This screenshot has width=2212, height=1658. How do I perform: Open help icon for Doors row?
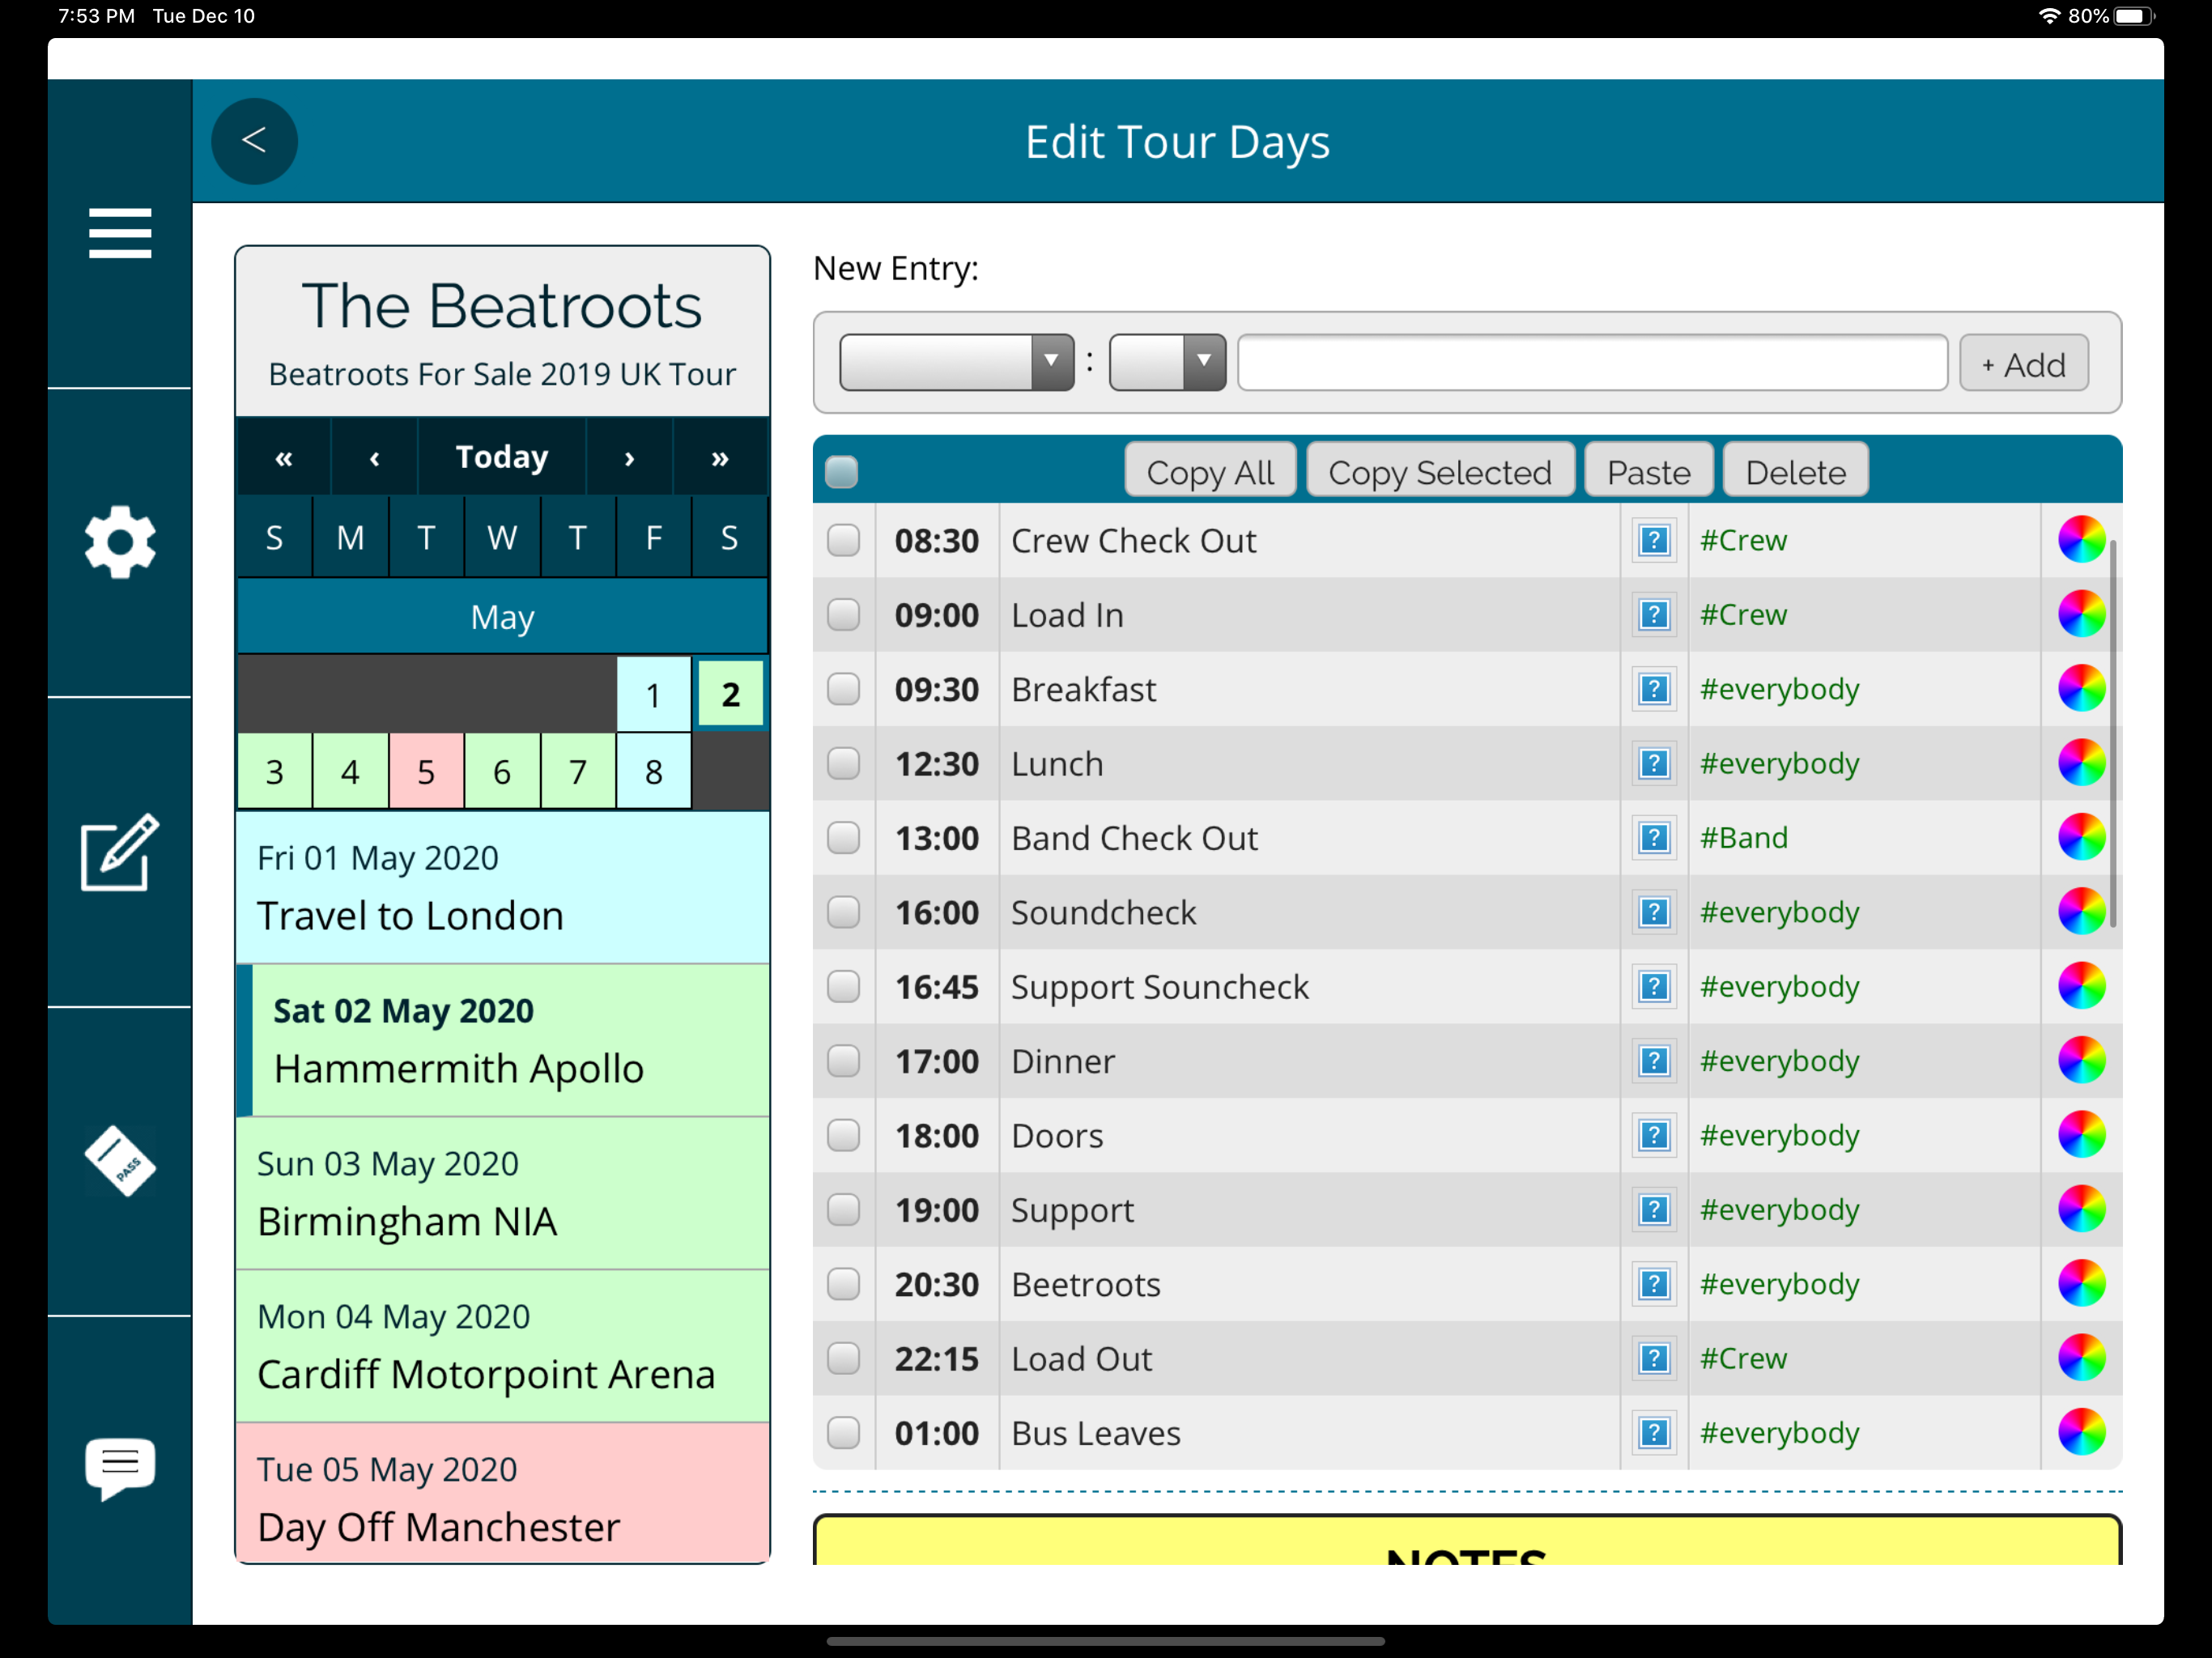[x=1654, y=1136]
